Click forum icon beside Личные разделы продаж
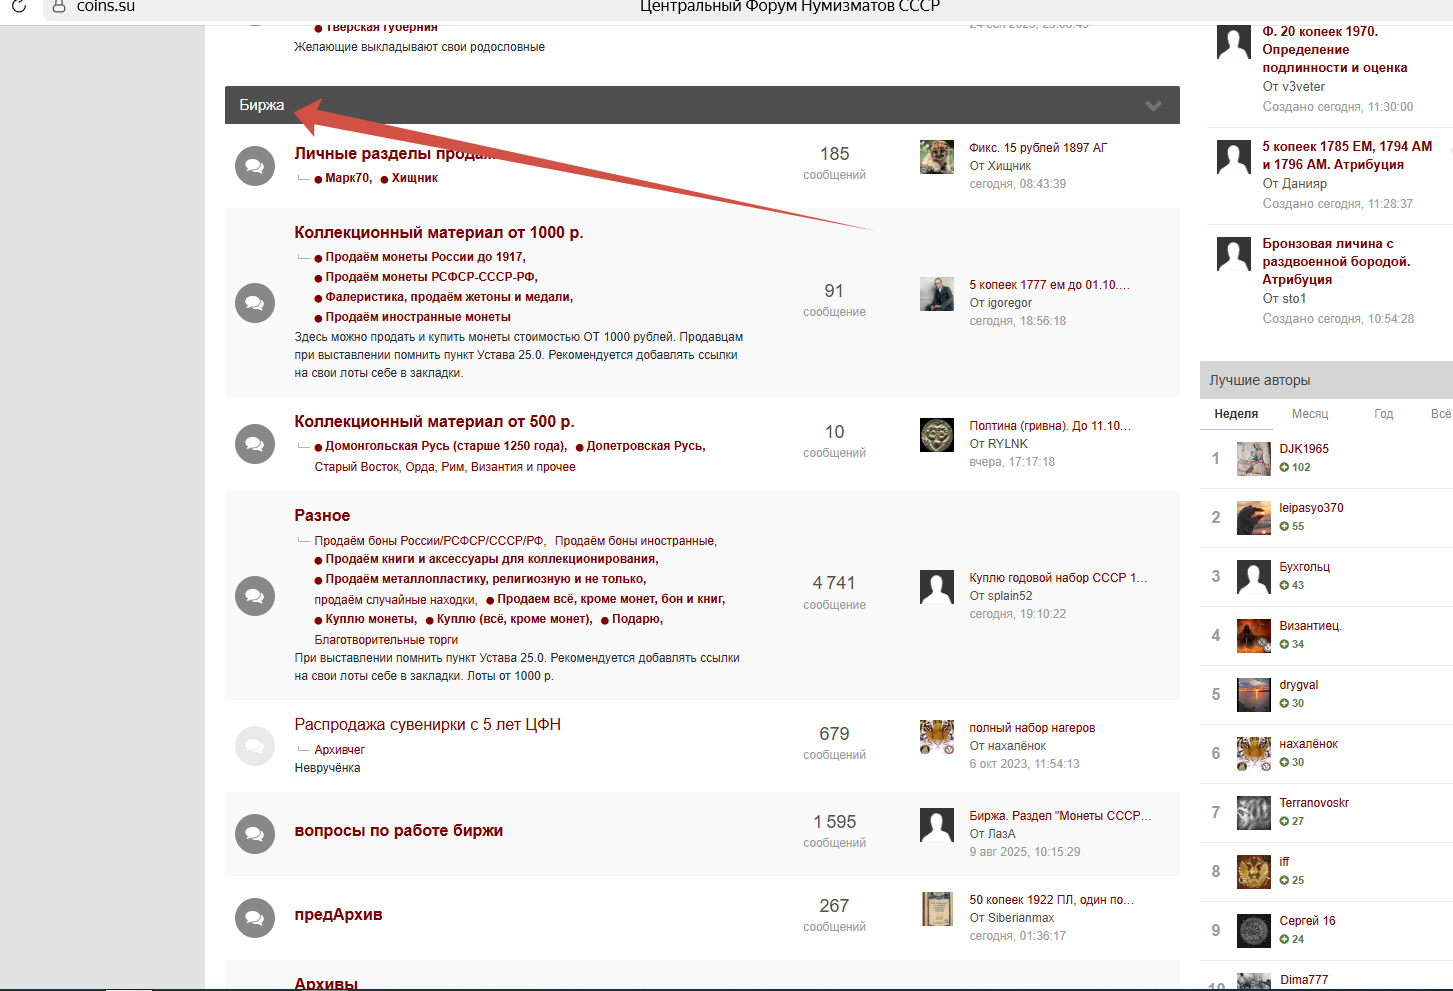This screenshot has height=991, width=1453. pos(255,166)
